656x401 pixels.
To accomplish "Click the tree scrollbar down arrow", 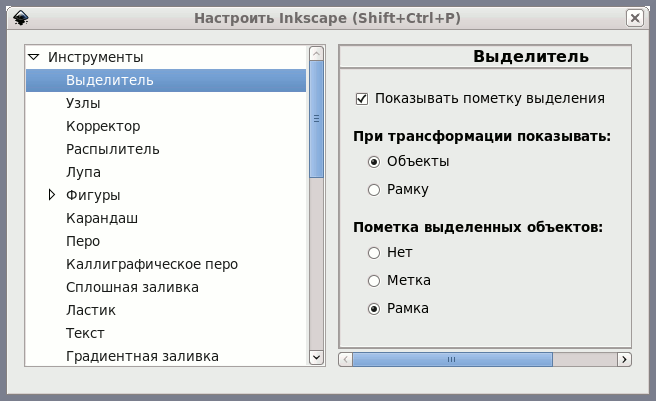I will click(316, 357).
